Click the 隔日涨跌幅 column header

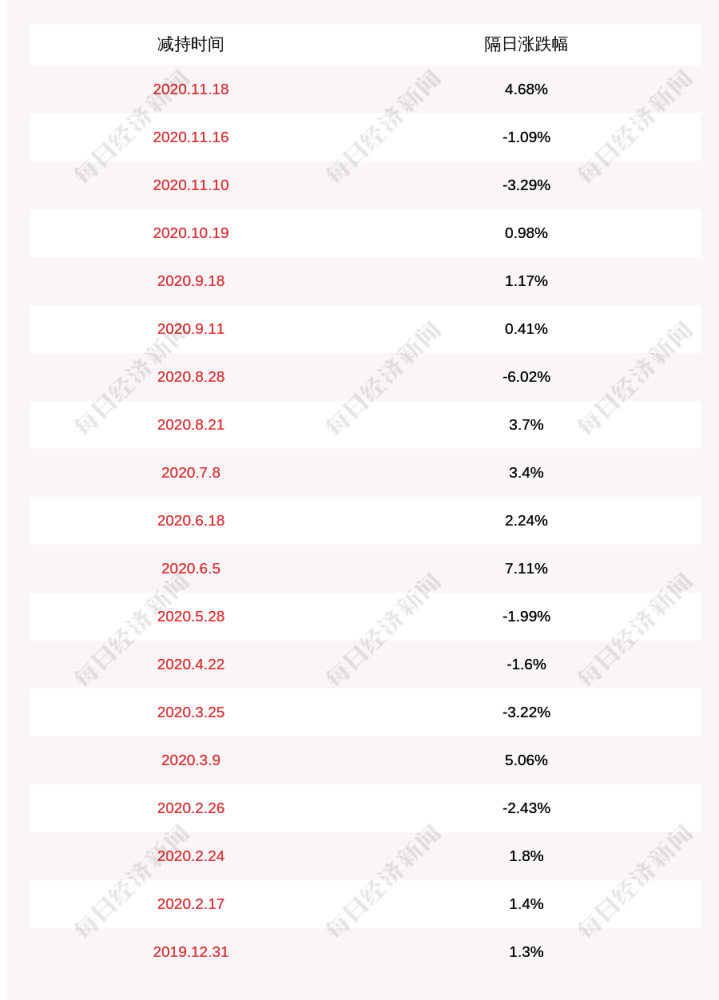click(526, 44)
